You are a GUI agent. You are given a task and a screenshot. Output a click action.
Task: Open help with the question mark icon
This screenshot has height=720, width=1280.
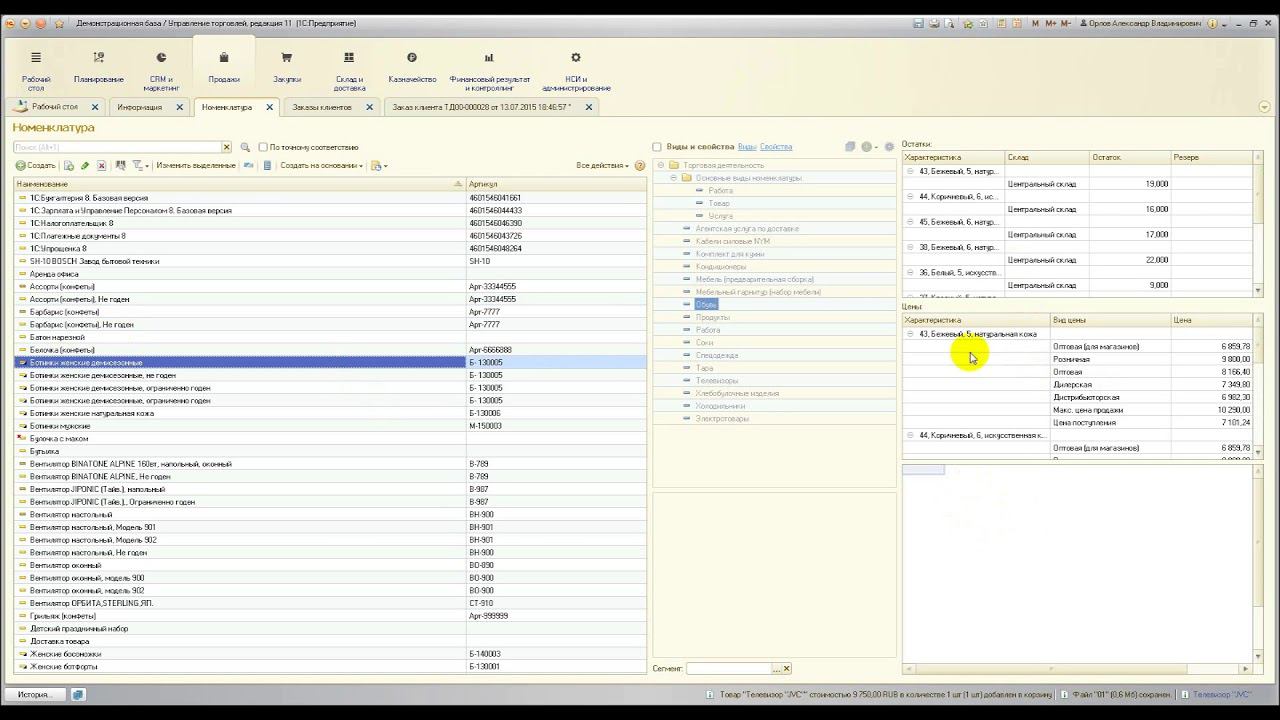[640, 166]
